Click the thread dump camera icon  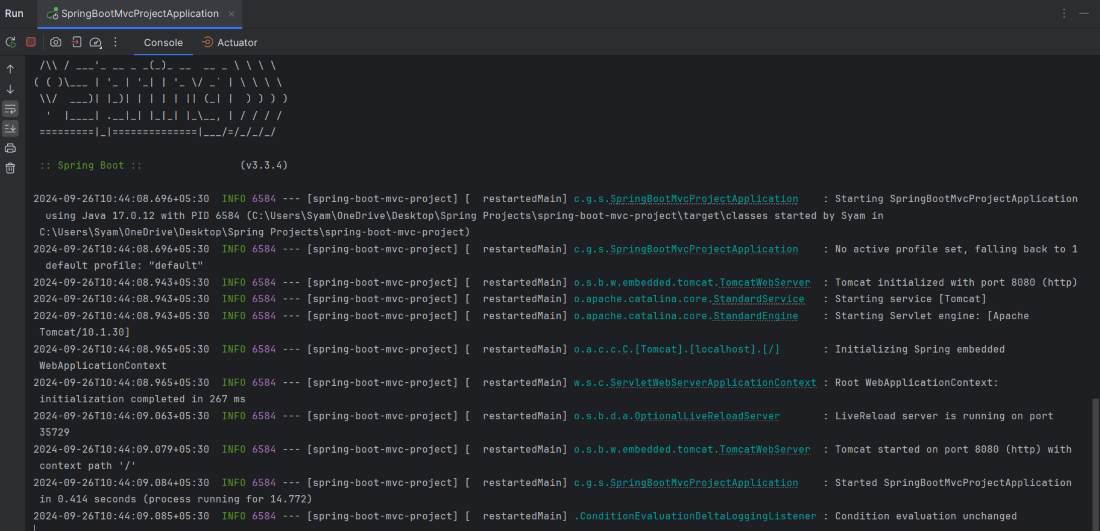[55, 42]
